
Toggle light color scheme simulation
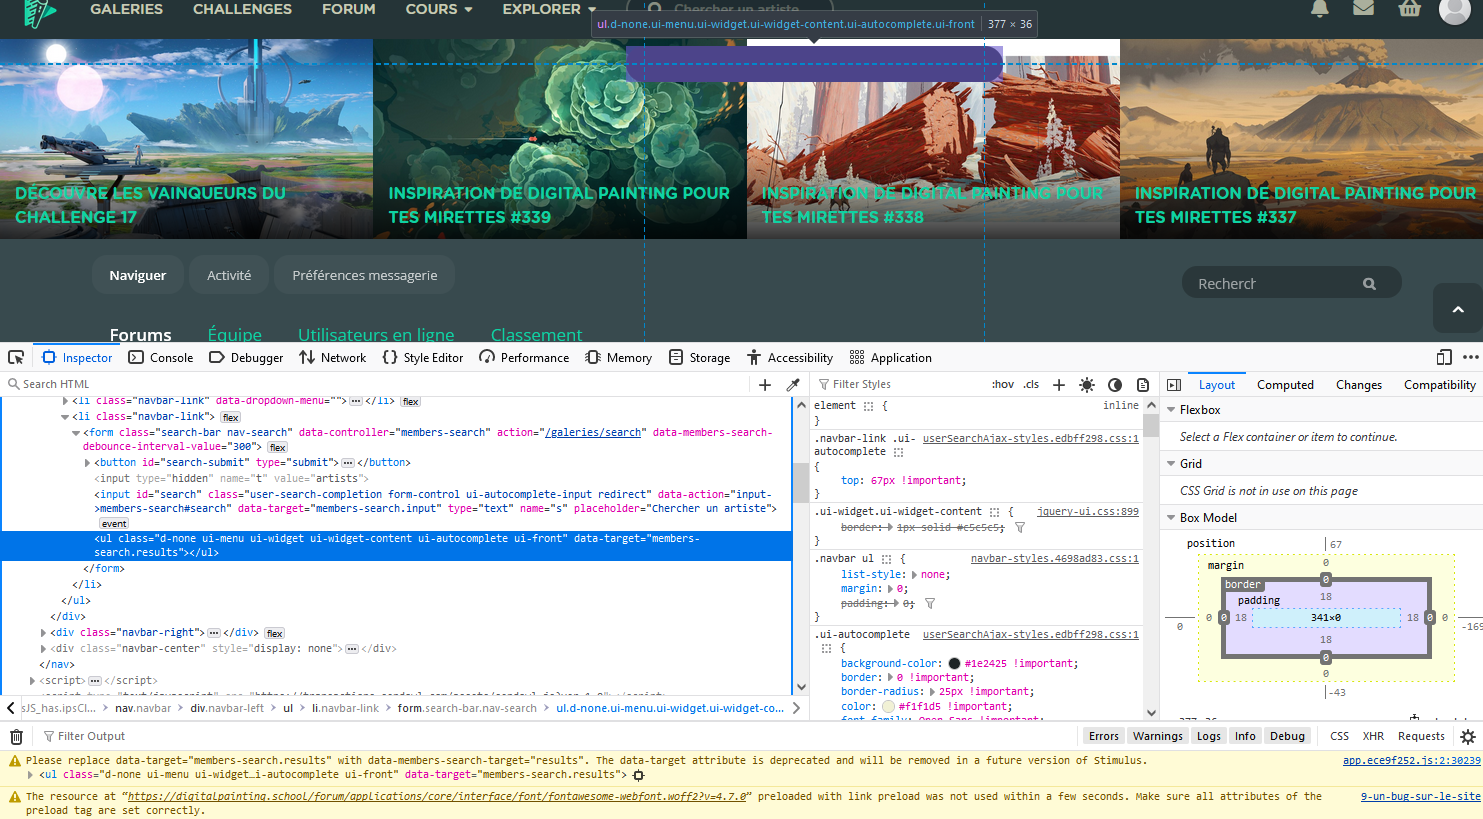(1087, 383)
